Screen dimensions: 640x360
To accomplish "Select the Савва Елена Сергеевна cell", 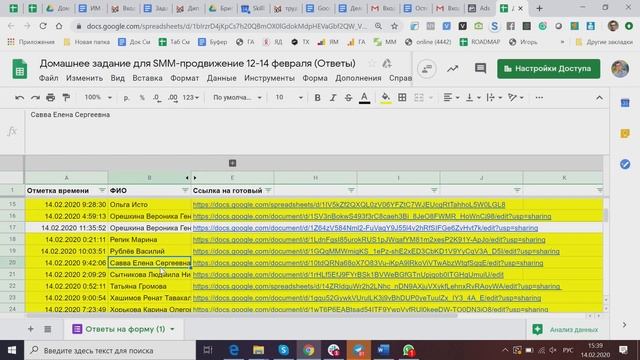I will coord(149,263).
